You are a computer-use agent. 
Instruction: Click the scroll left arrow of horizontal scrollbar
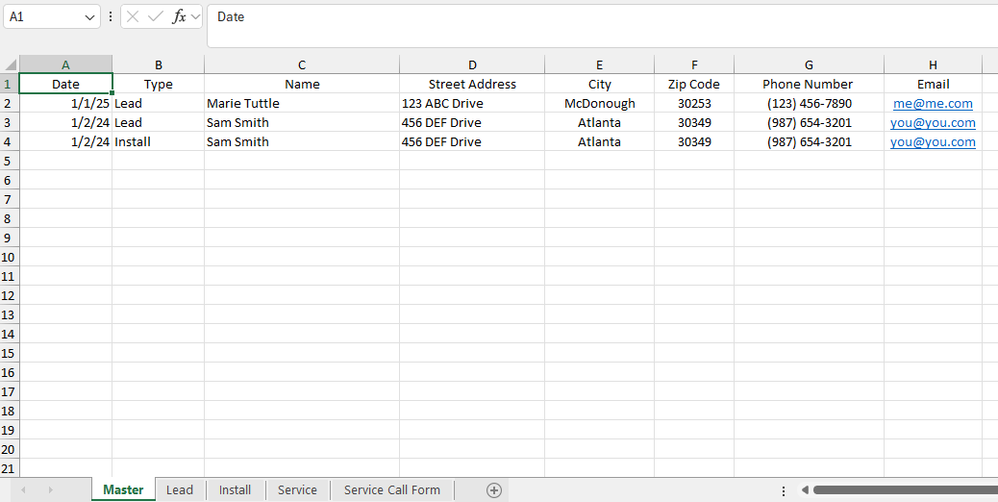(805, 490)
